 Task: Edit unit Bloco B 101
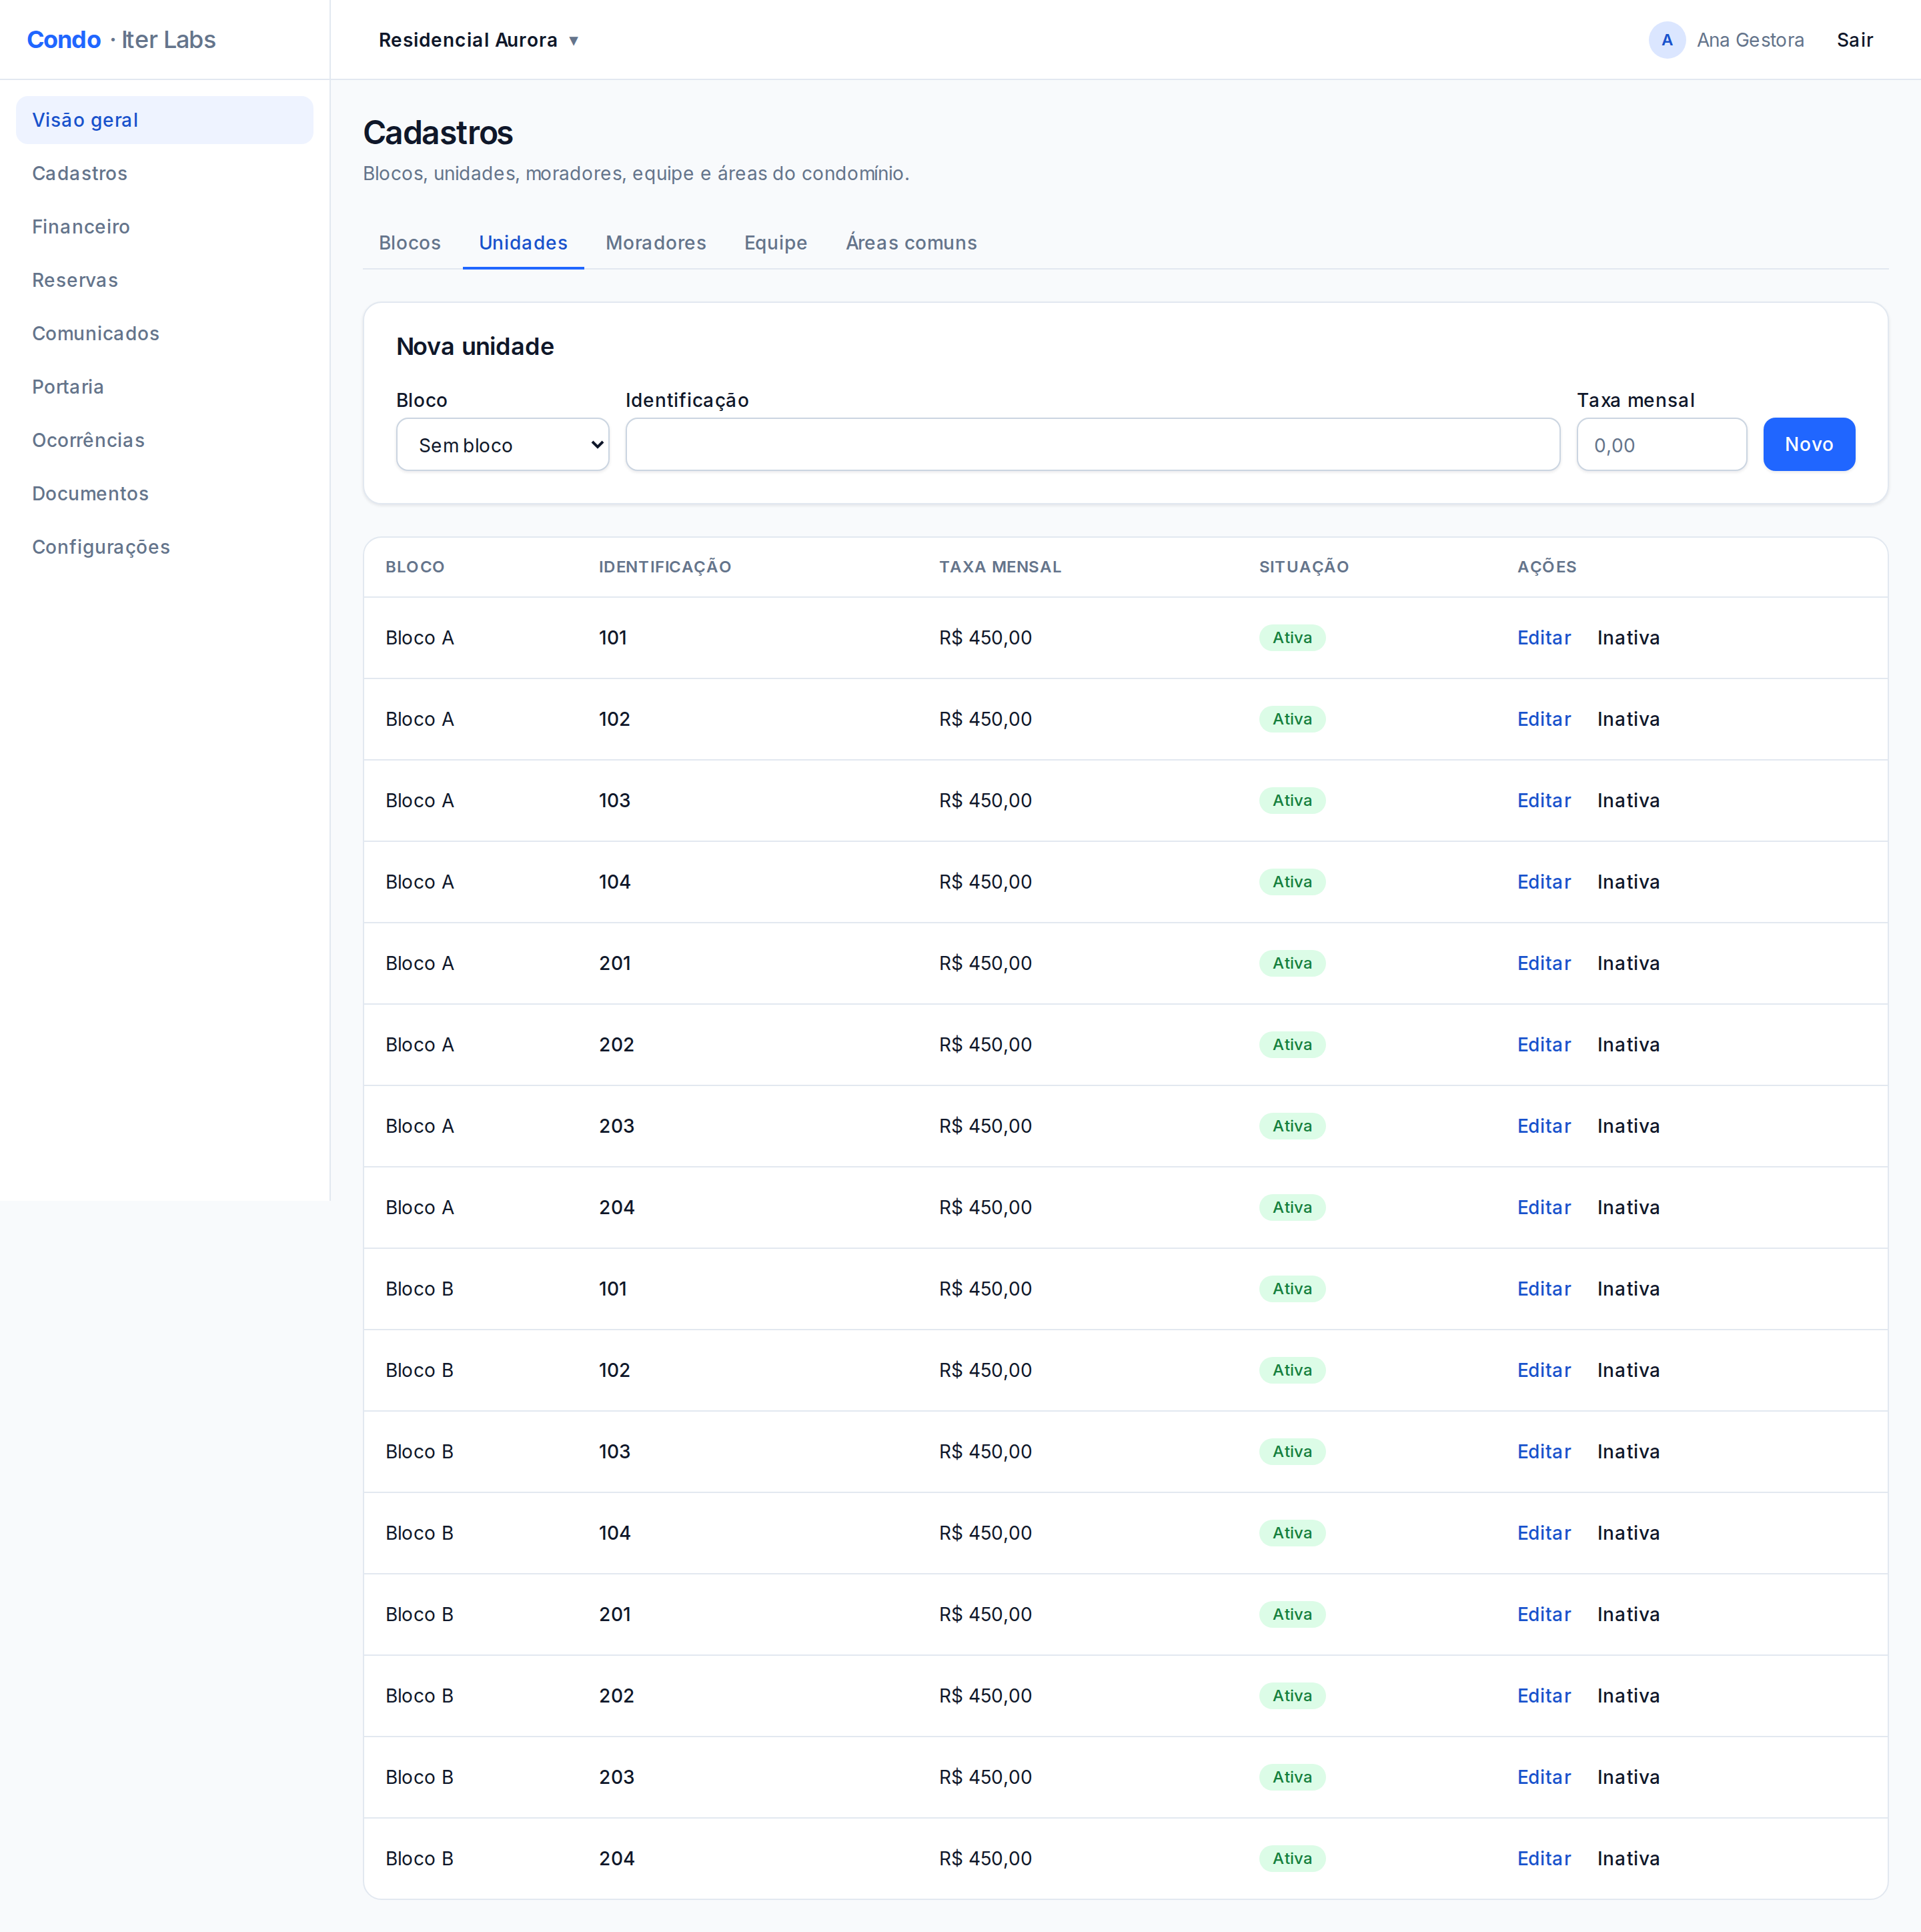click(x=1543, y=1289)
